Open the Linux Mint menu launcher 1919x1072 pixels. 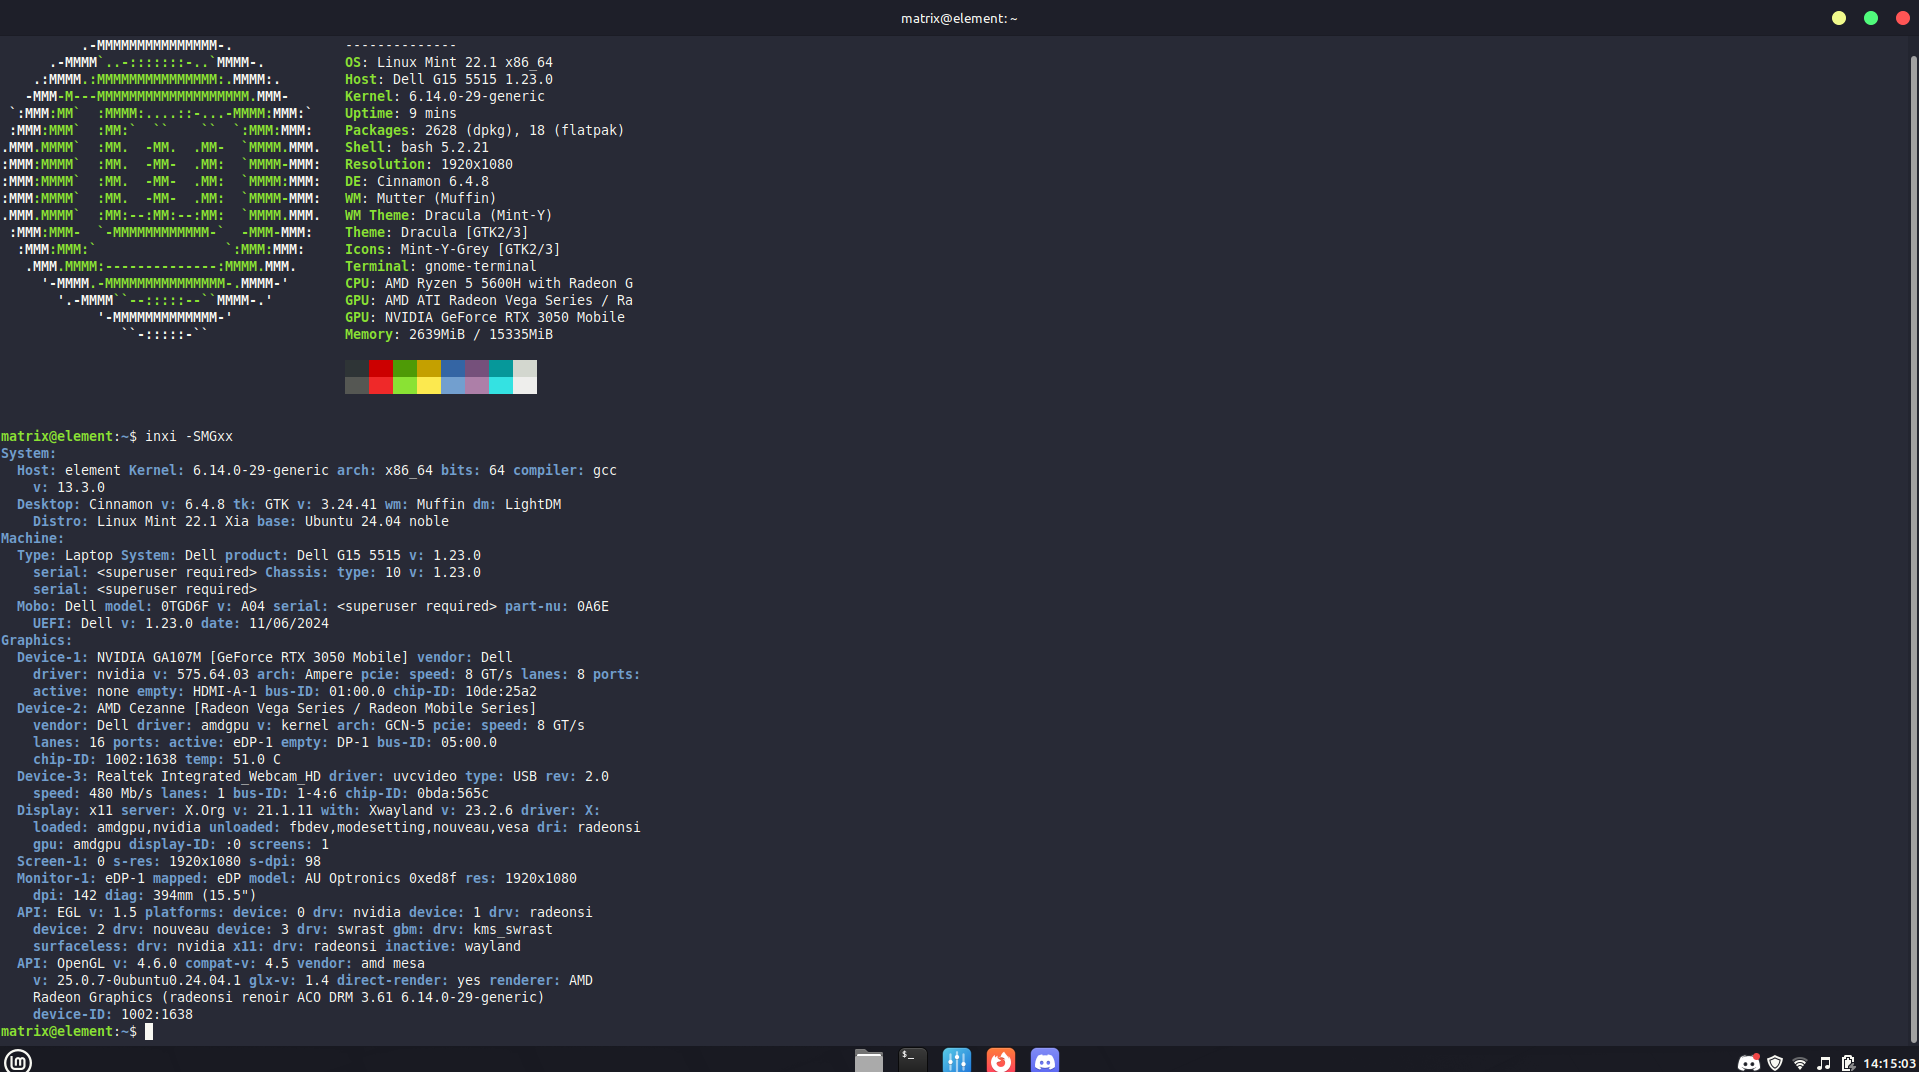(18, 1060)
